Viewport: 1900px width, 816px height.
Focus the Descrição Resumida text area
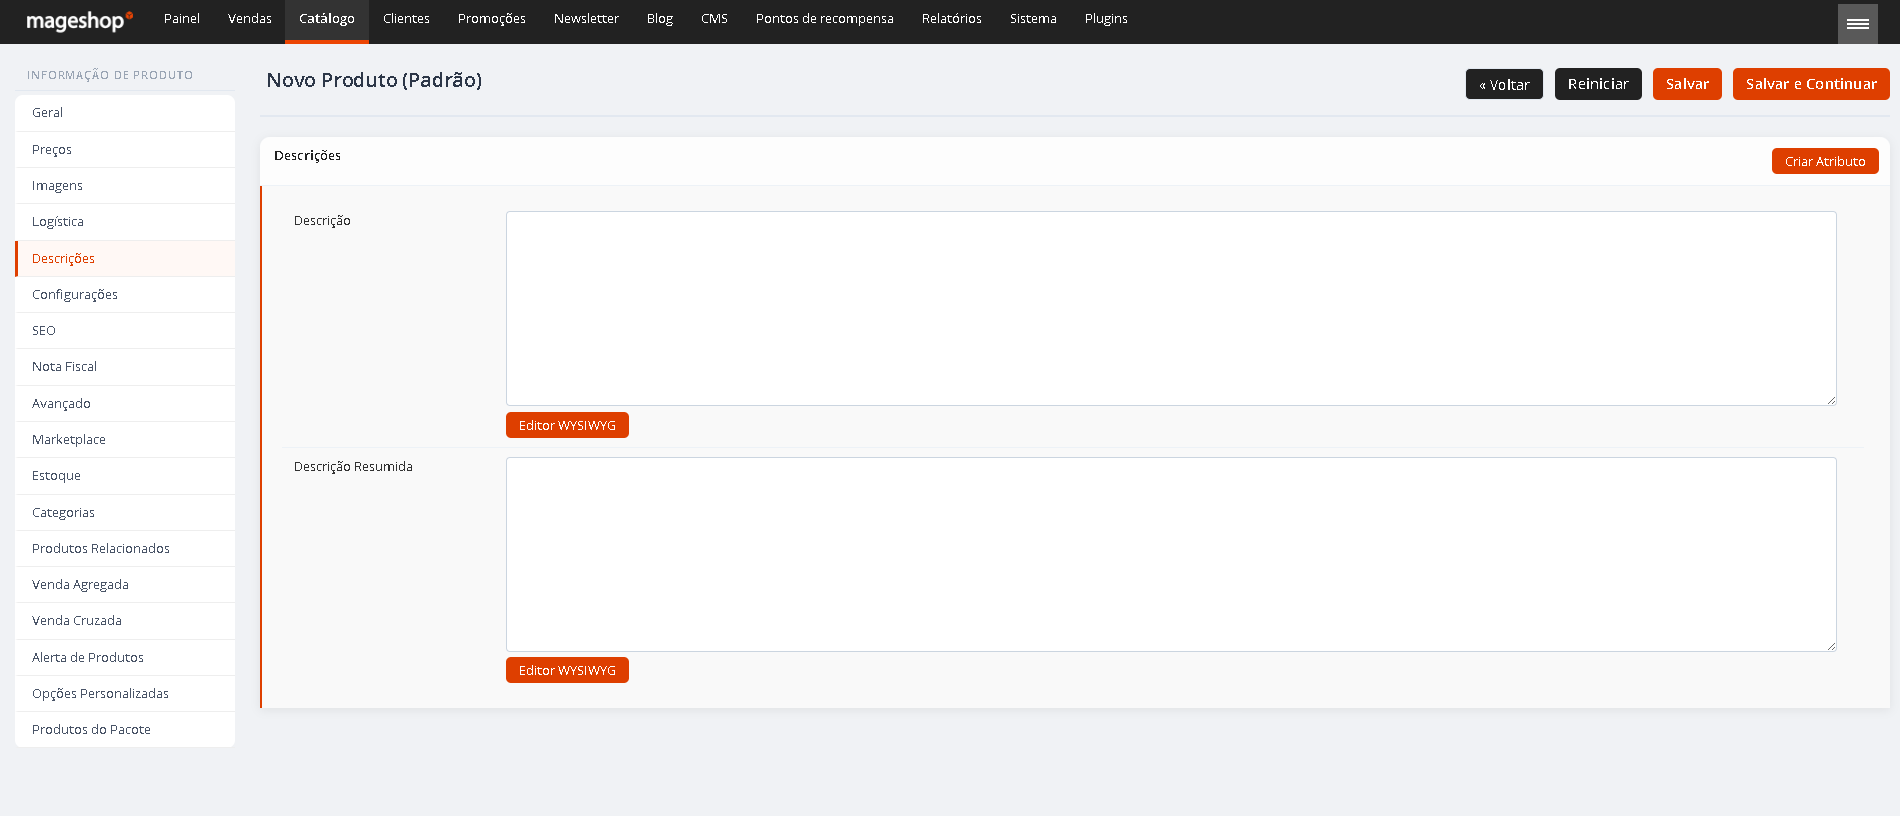(1171, 554)
